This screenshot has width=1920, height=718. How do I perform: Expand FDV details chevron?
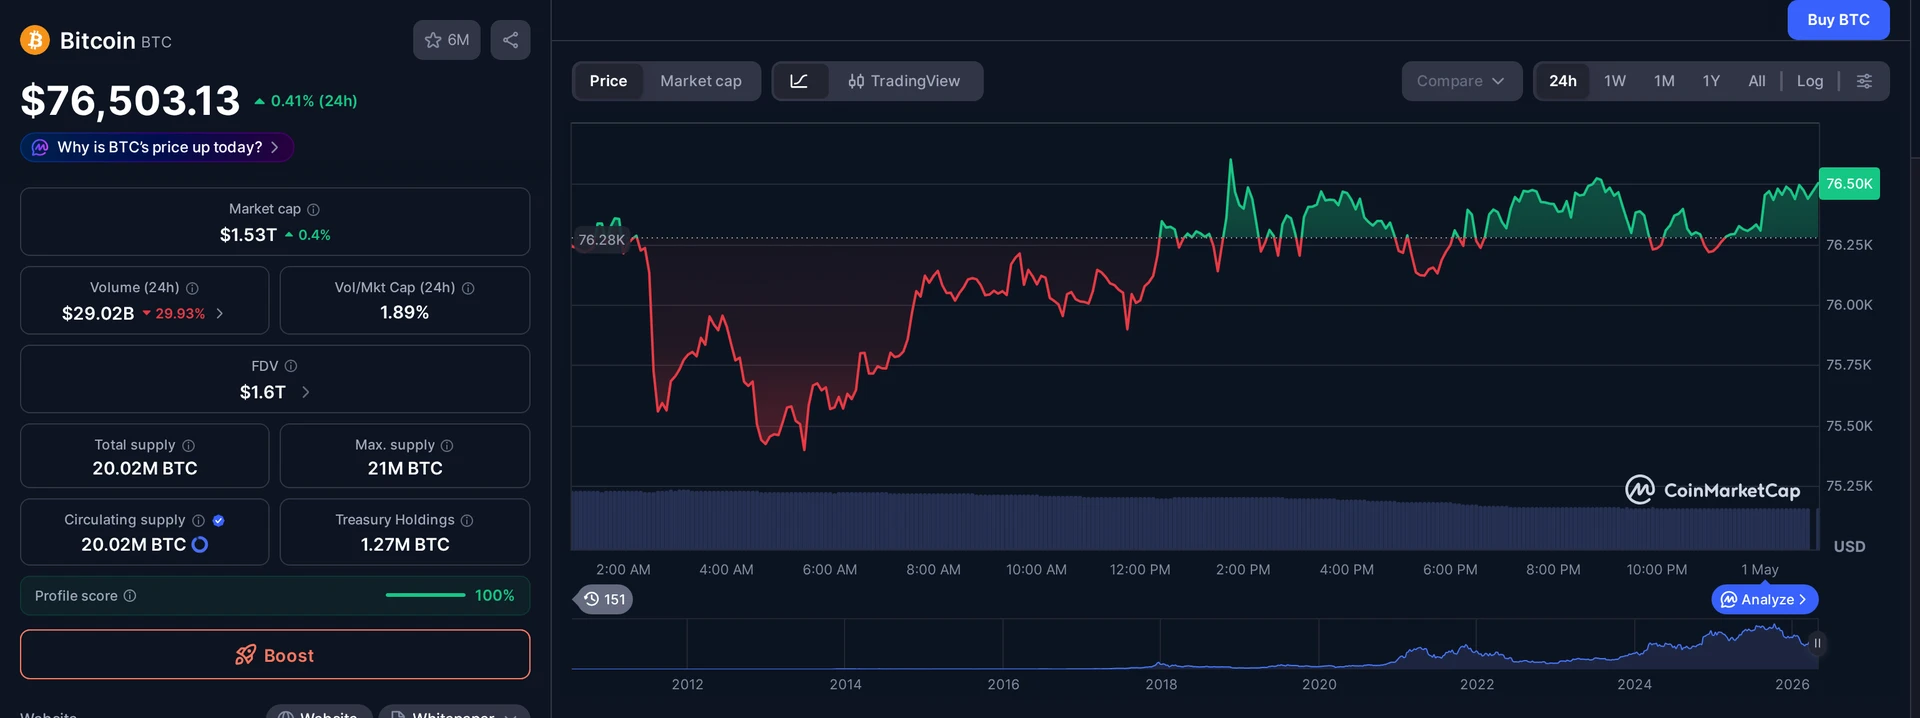(x=305, y=392)
